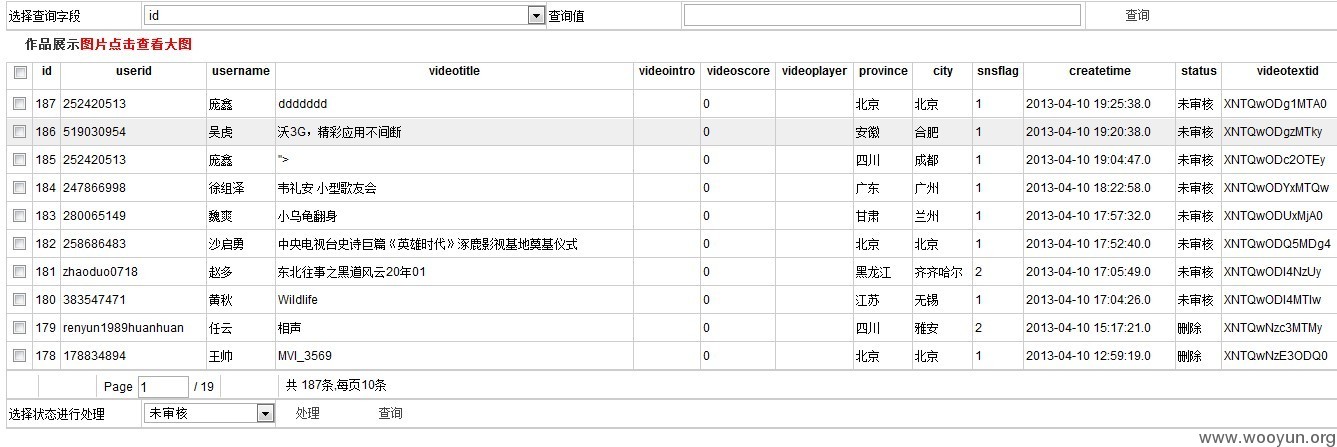Click the bottom 查询 button
The height and width of the screenshot is (447, 1337).
(390, 413)
